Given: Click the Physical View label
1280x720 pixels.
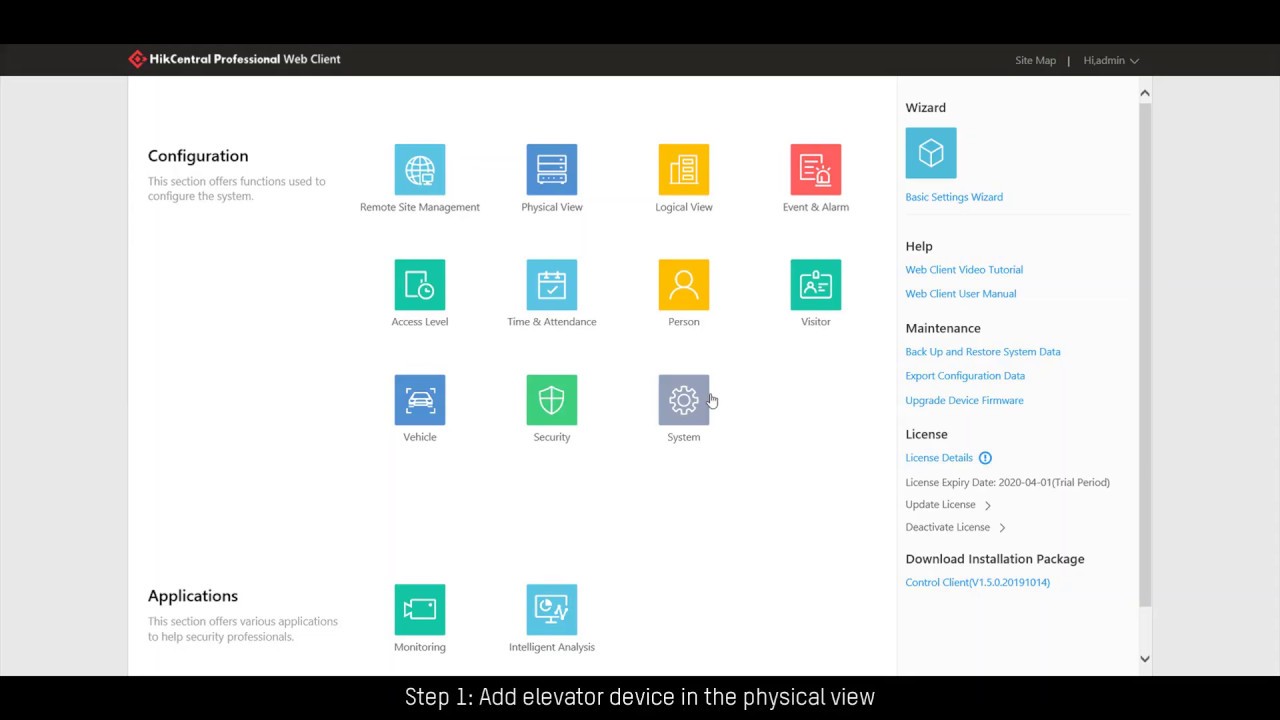Looking at the screenshot, I should pos(552,207).
